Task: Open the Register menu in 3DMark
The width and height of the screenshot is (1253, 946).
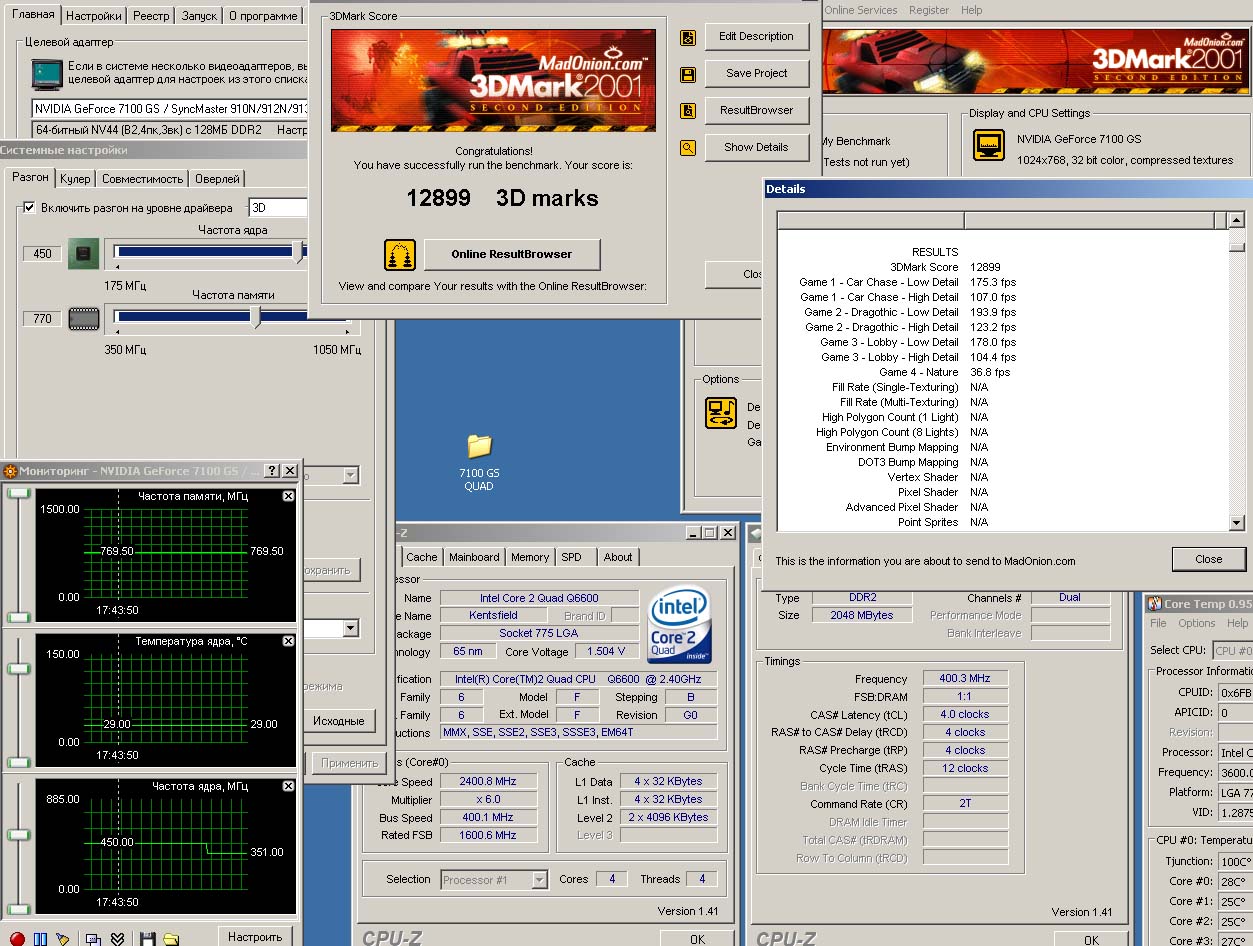Action: pyautogui.click(x=929, y=10)
